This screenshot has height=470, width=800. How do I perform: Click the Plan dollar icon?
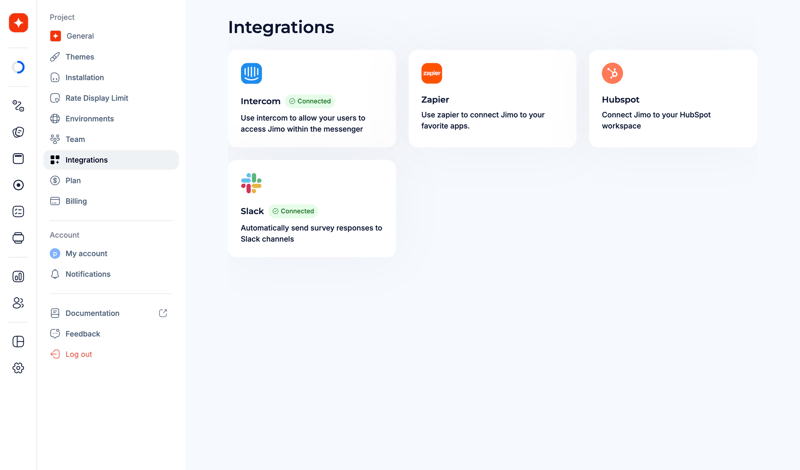click(x=55, y=180)
